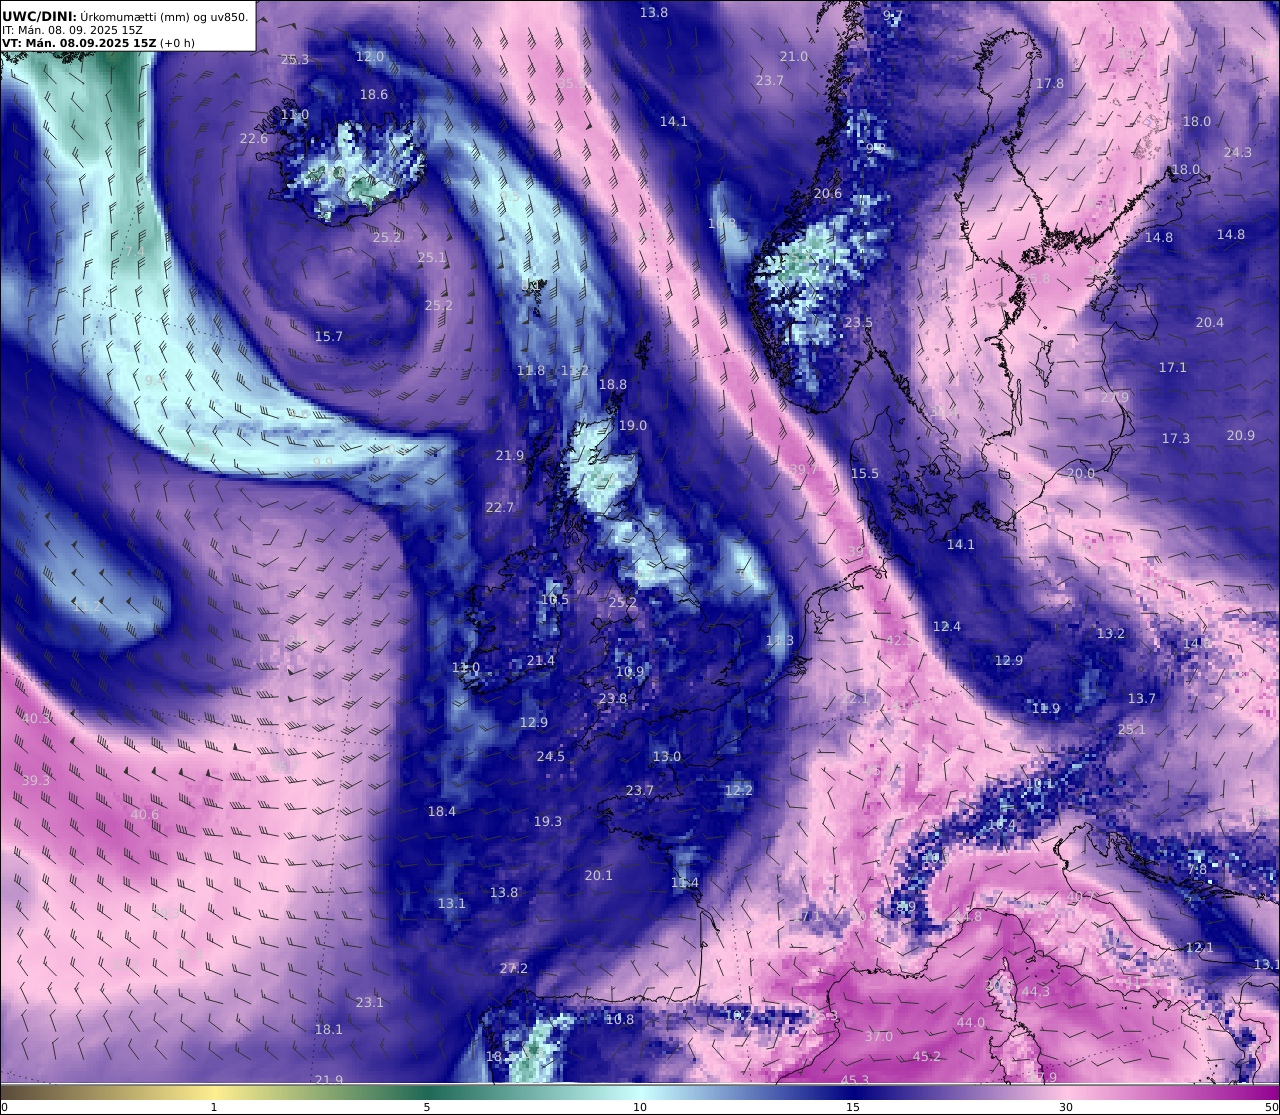
Task: Click the 12.4 value over Germany
Action: pos(947,627)
